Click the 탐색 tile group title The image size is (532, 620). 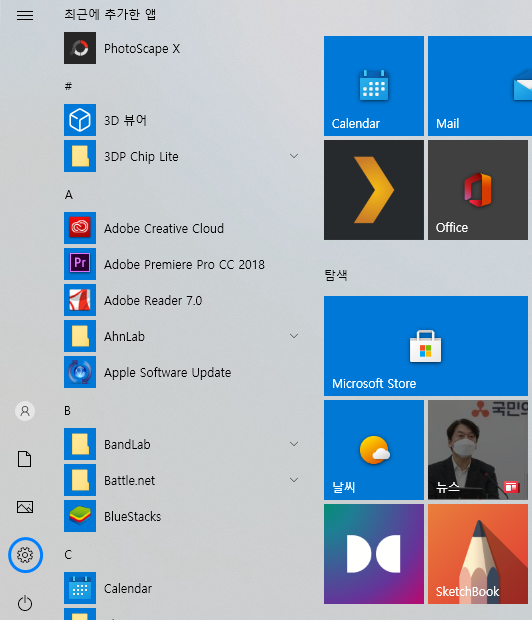336,275
